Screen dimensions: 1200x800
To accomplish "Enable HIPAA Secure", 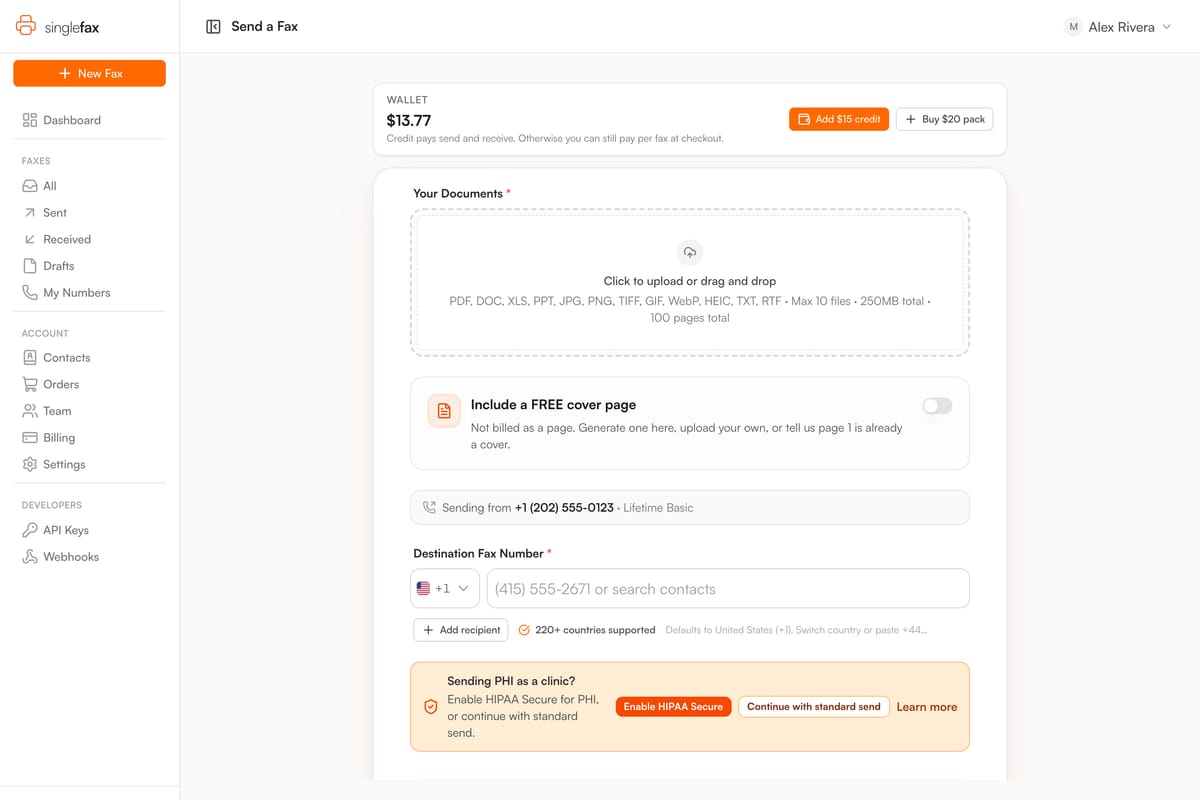I will [673, 707].
